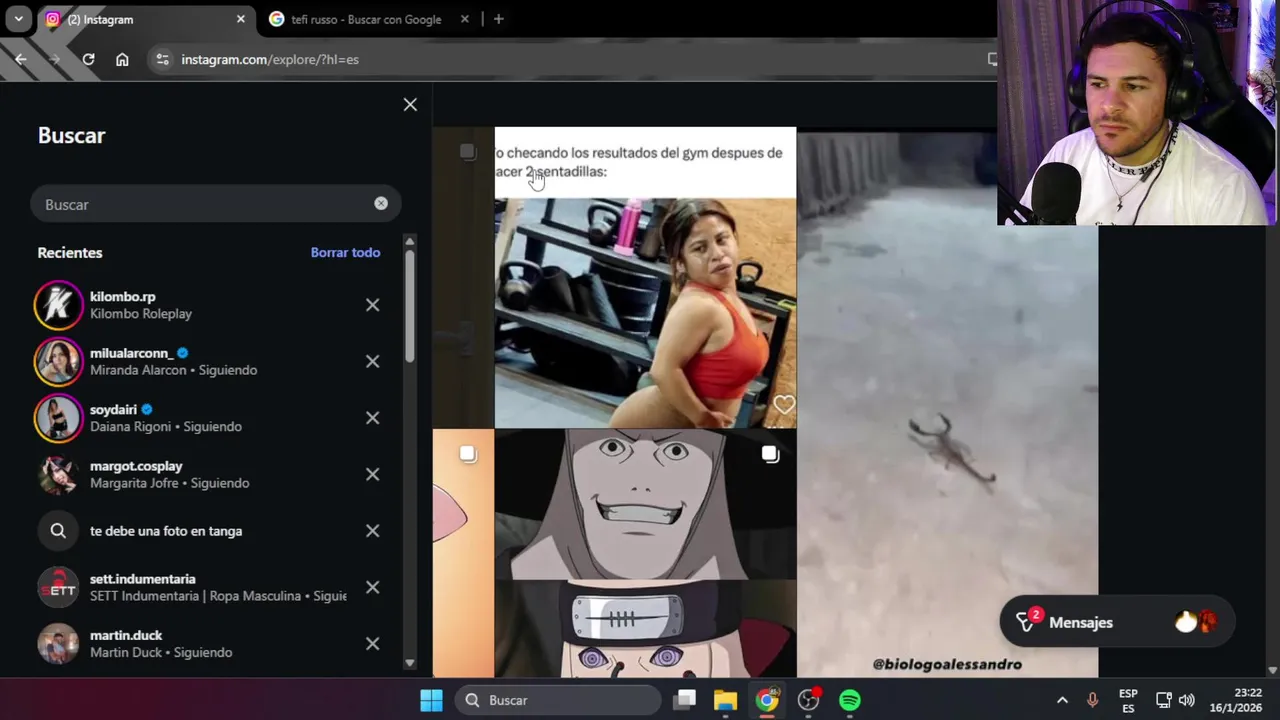
Task: Open volume control in system tray
Action: tap(1187, 700)
